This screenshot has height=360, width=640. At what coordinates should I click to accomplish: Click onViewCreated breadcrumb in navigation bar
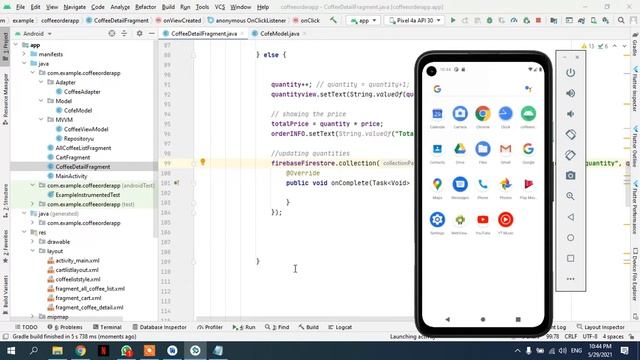click(x=178, y=20)
